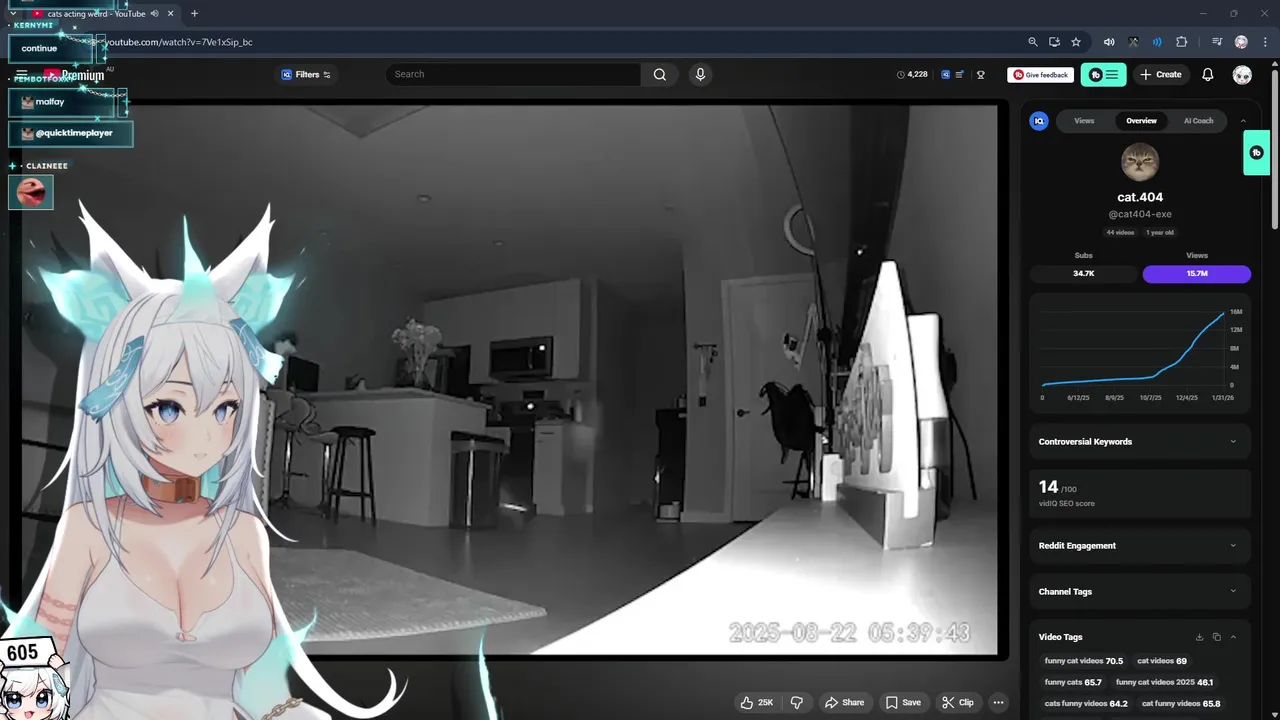Click the 4,228 clock counter
Viewport: 1280px width, 720px height.
tap(912, 75)
